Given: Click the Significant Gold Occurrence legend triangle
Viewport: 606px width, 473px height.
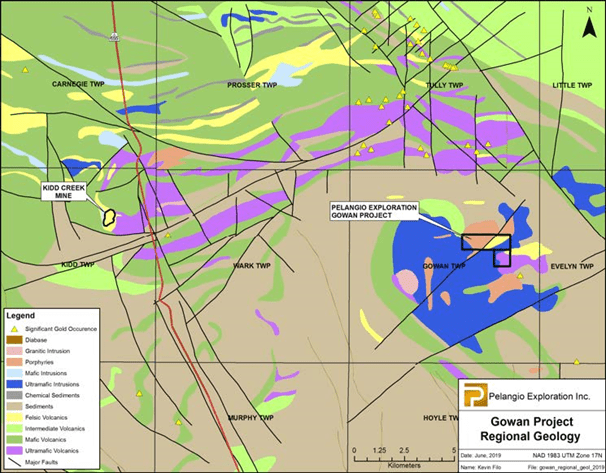Looking at the screenshot, I should [14, 330].
